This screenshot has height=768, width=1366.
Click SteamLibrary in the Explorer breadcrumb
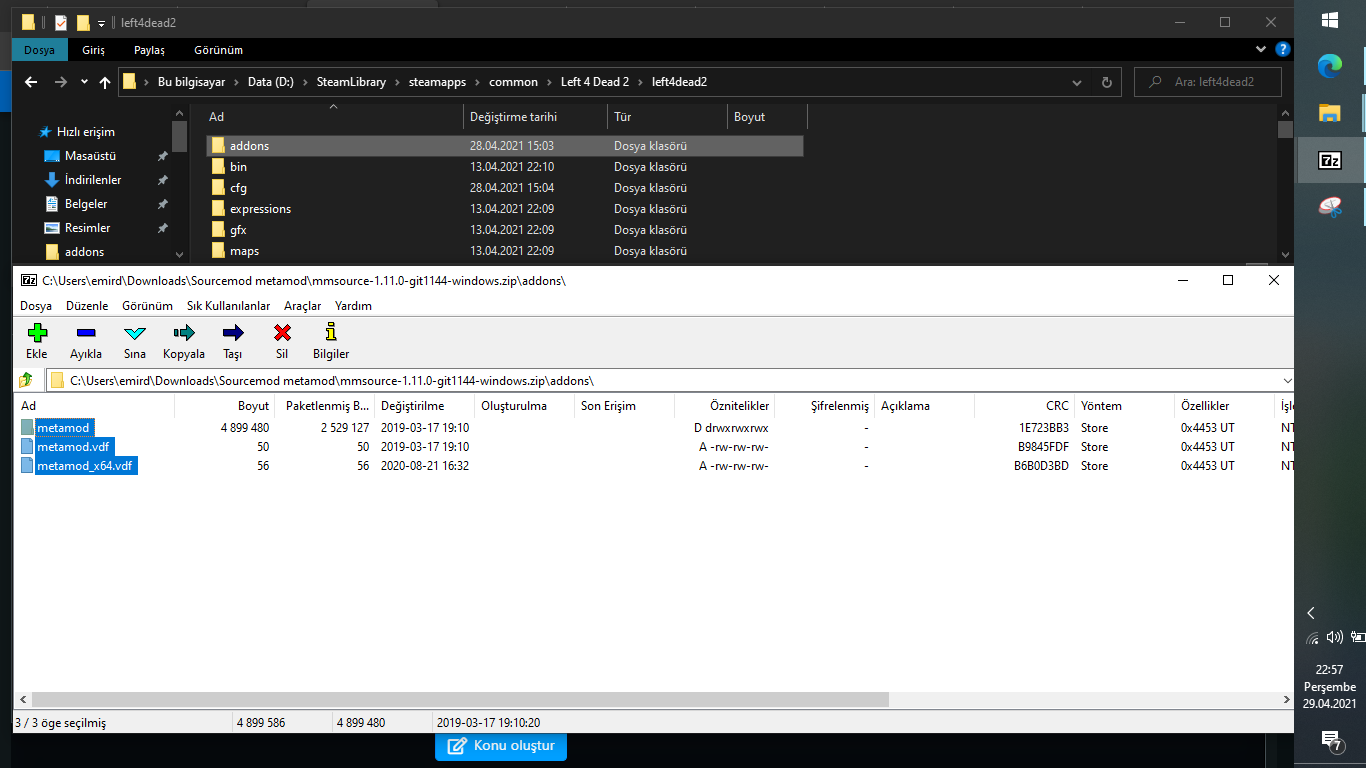(351, 82)
